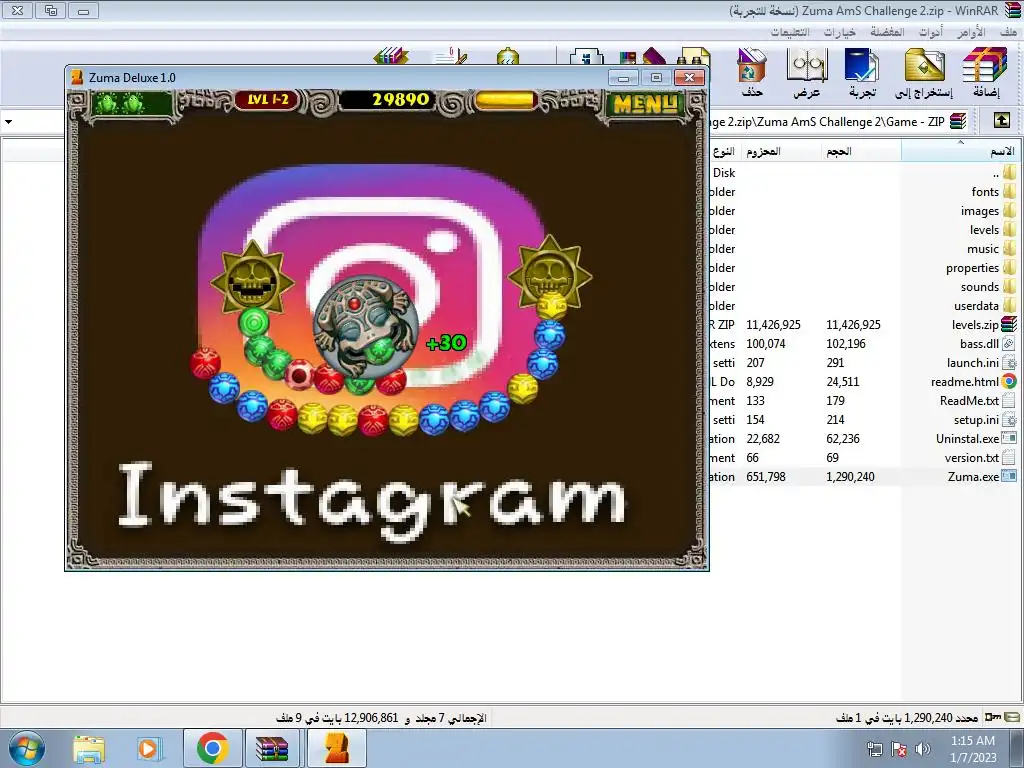Viewport: 1024px width, 768px height.
Task: Open the خيارات (Options) menu
Action: pyautogui.click(x=839, y=31)
